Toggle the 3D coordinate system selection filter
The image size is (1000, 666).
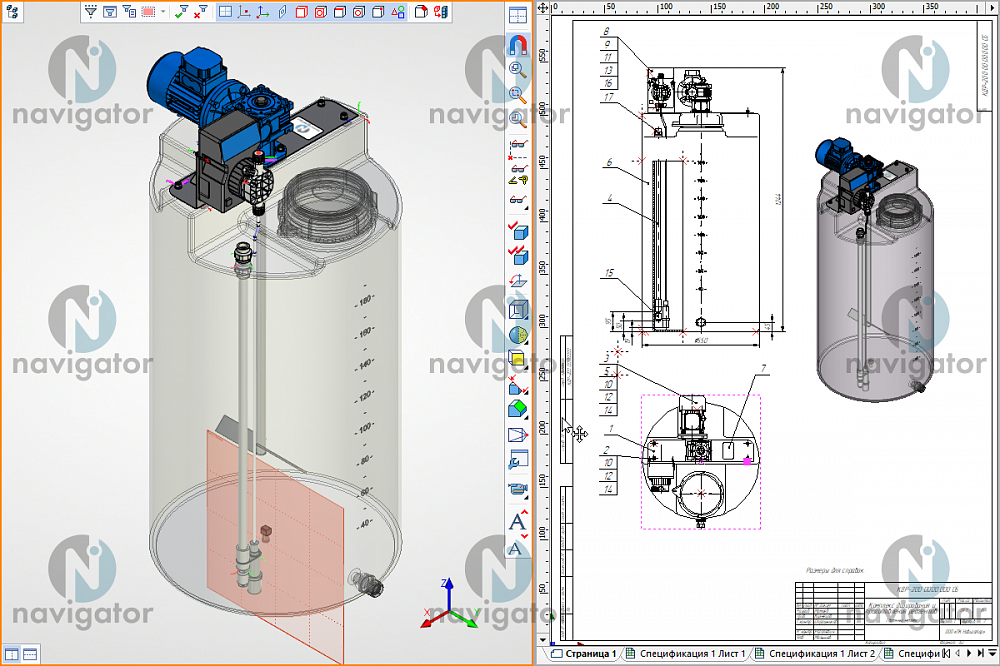point(263,11)
